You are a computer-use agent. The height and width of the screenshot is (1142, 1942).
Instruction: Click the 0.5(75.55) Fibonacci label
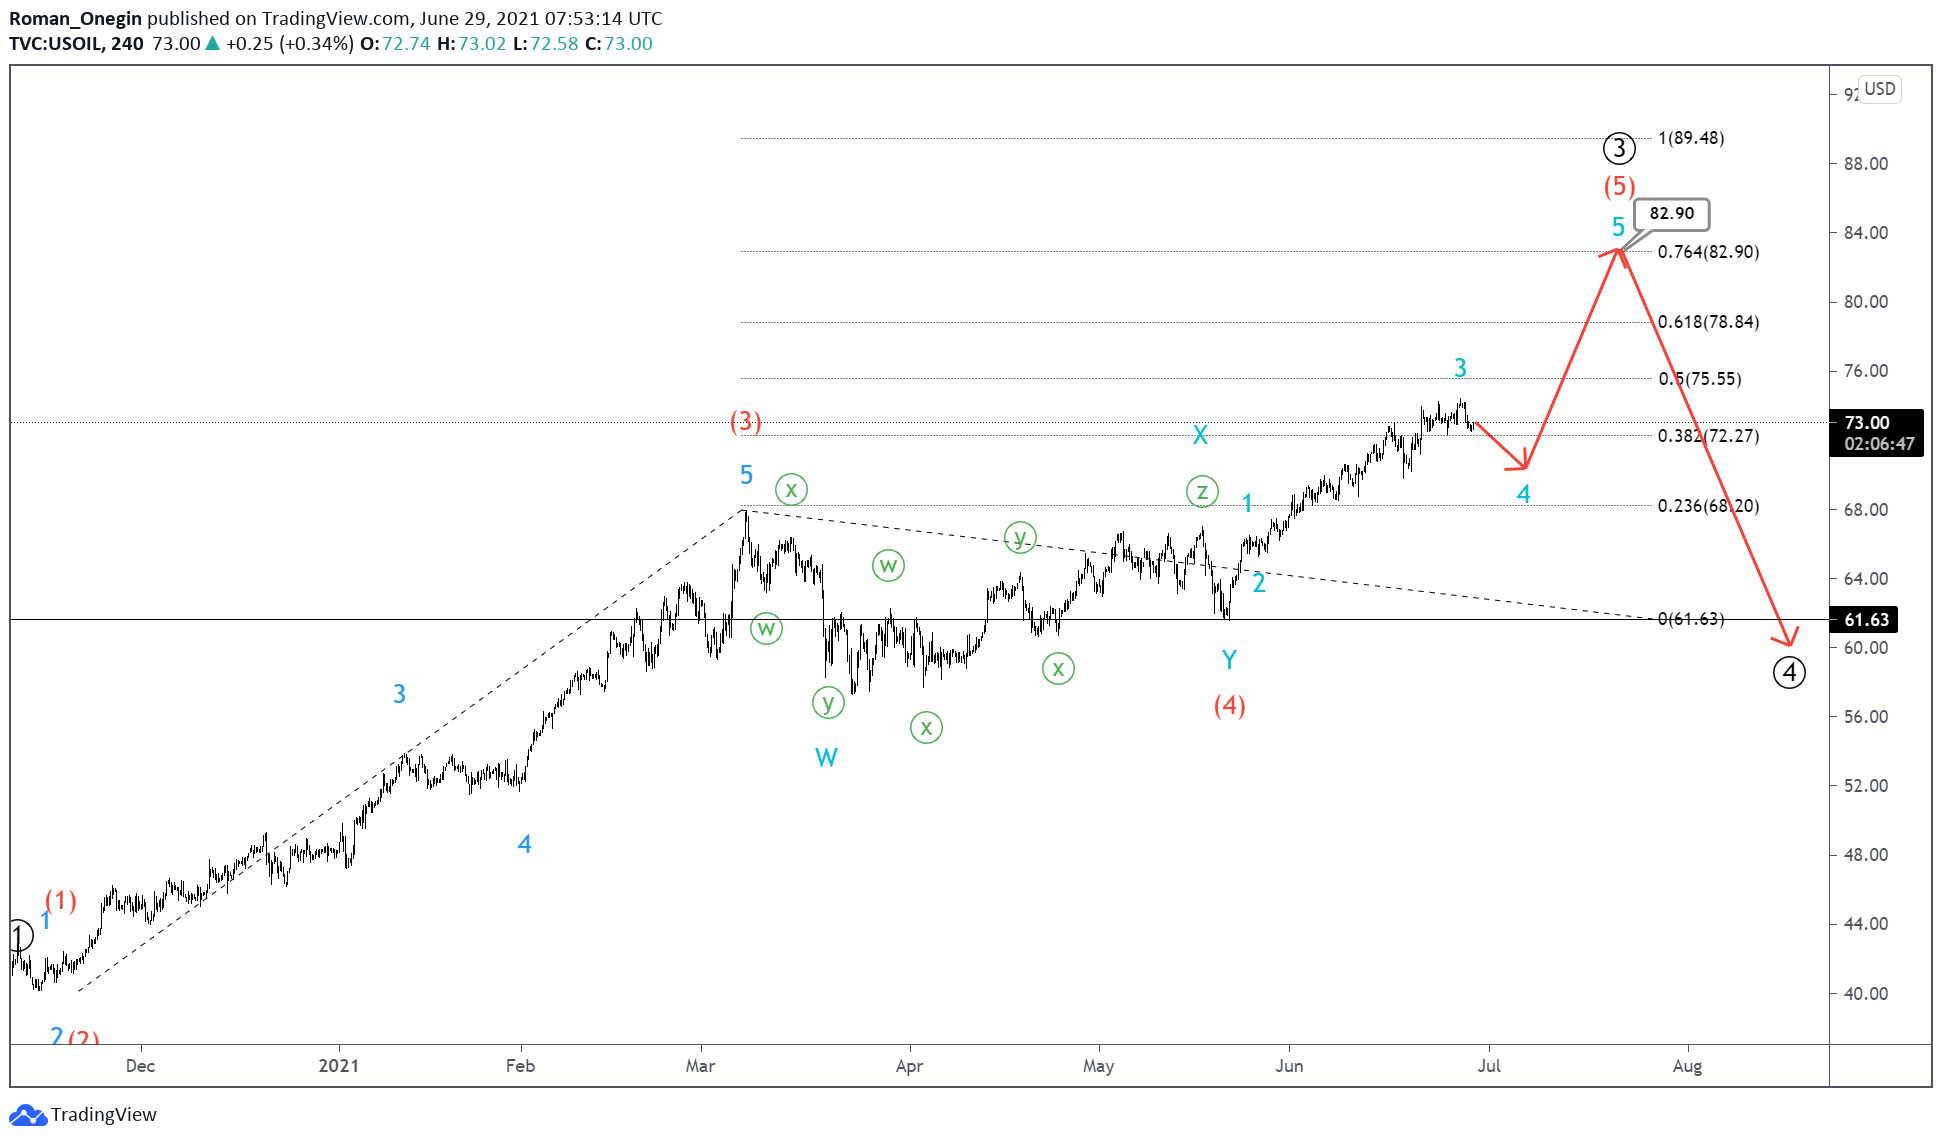(1700, 379)
